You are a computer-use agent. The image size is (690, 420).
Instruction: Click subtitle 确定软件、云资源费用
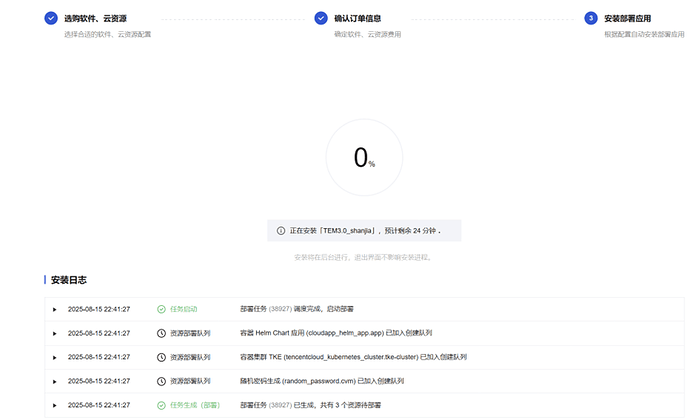click(367, 34)
